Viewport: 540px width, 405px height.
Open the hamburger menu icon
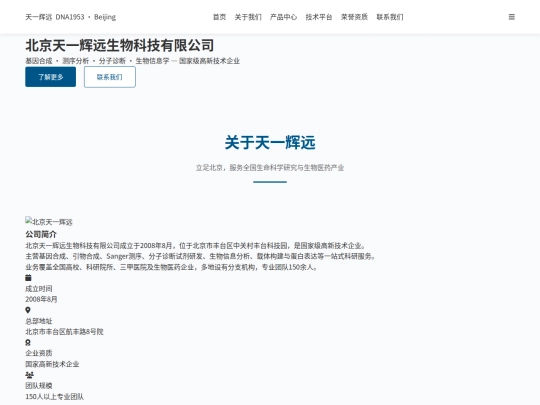511,17
